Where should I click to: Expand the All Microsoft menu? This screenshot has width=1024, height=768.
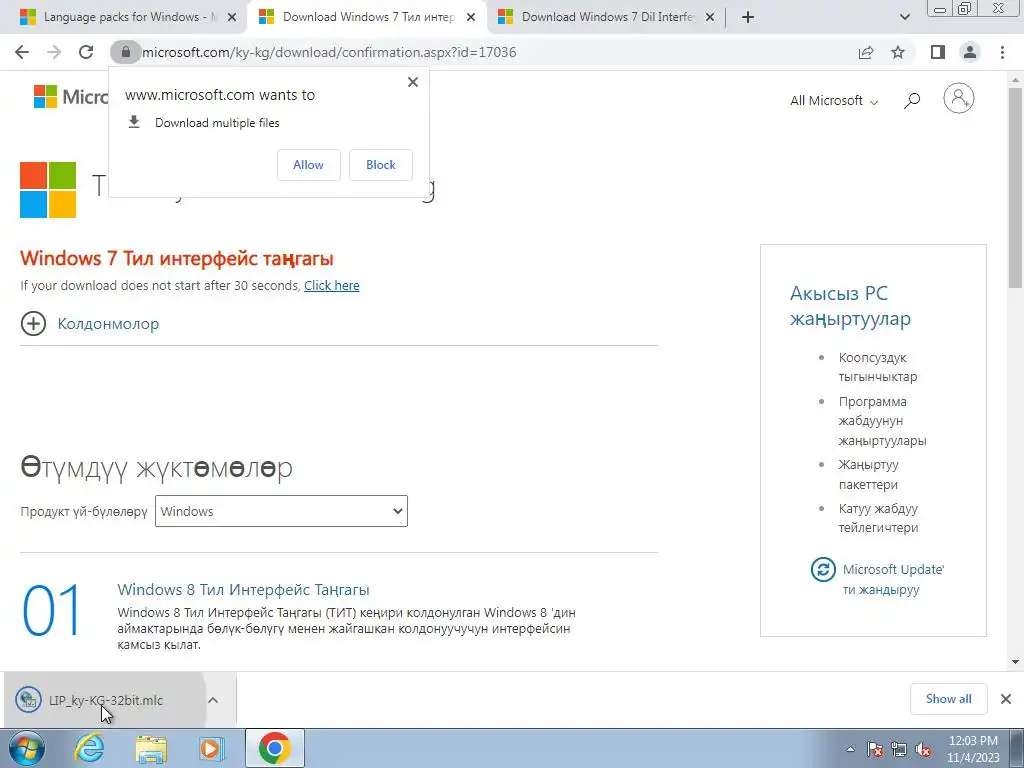(x=834, y=101)
